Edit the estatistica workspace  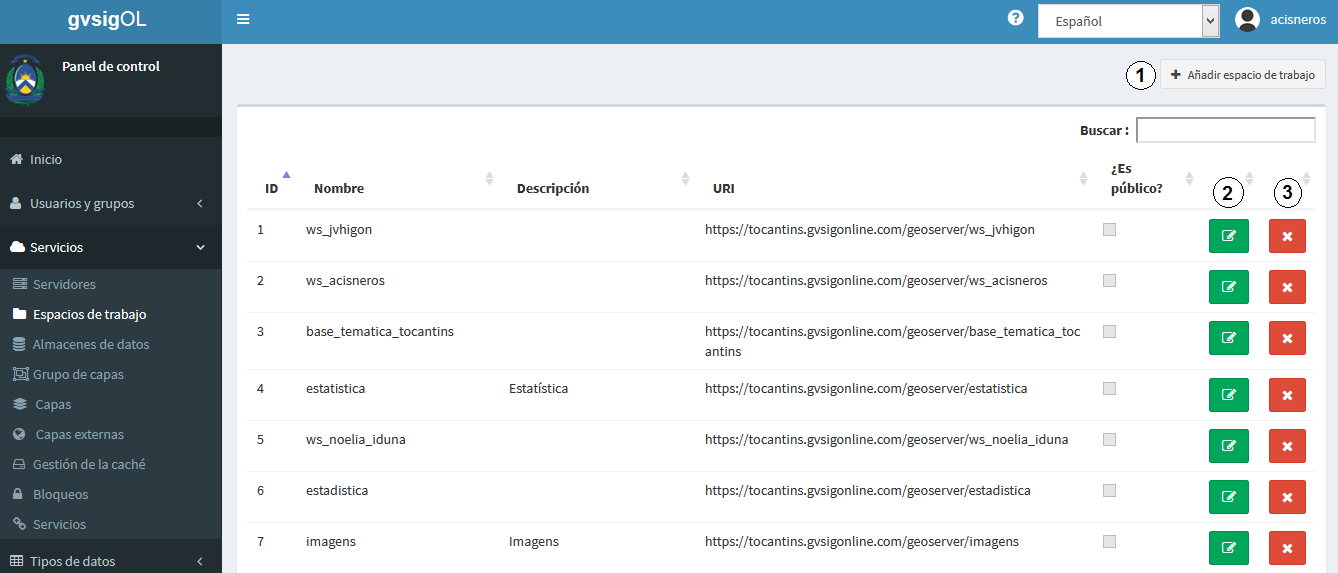click(x=1229, y=395)
